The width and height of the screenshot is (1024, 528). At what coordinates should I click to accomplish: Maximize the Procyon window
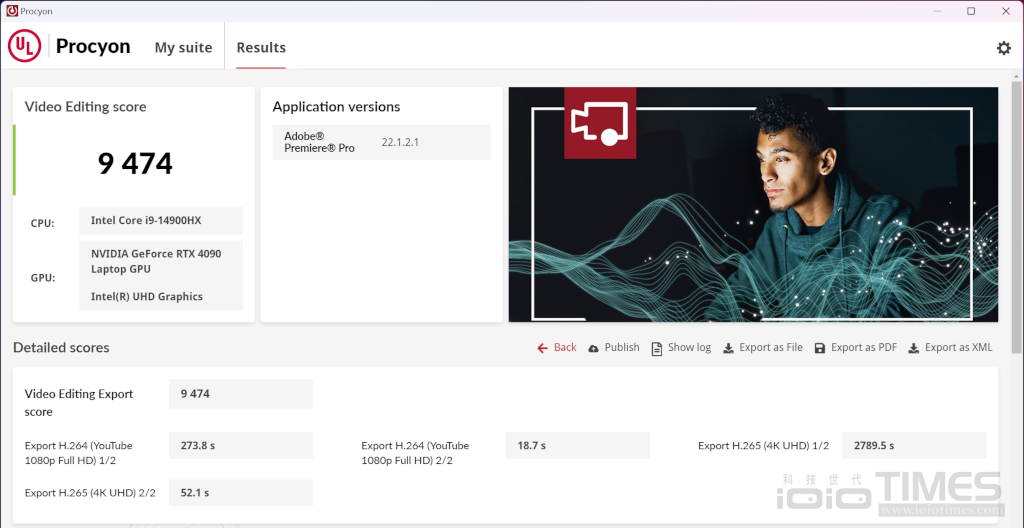coord(971,11)
